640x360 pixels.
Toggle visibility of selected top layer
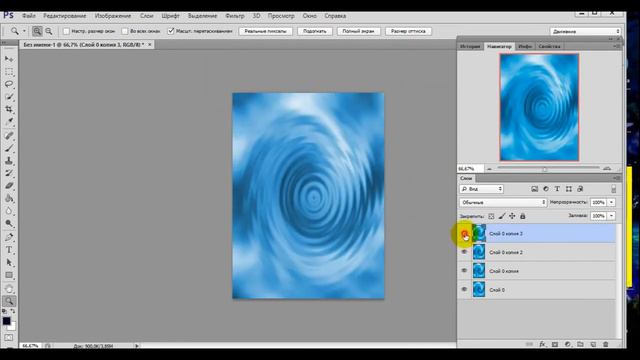tap(464, 233)
